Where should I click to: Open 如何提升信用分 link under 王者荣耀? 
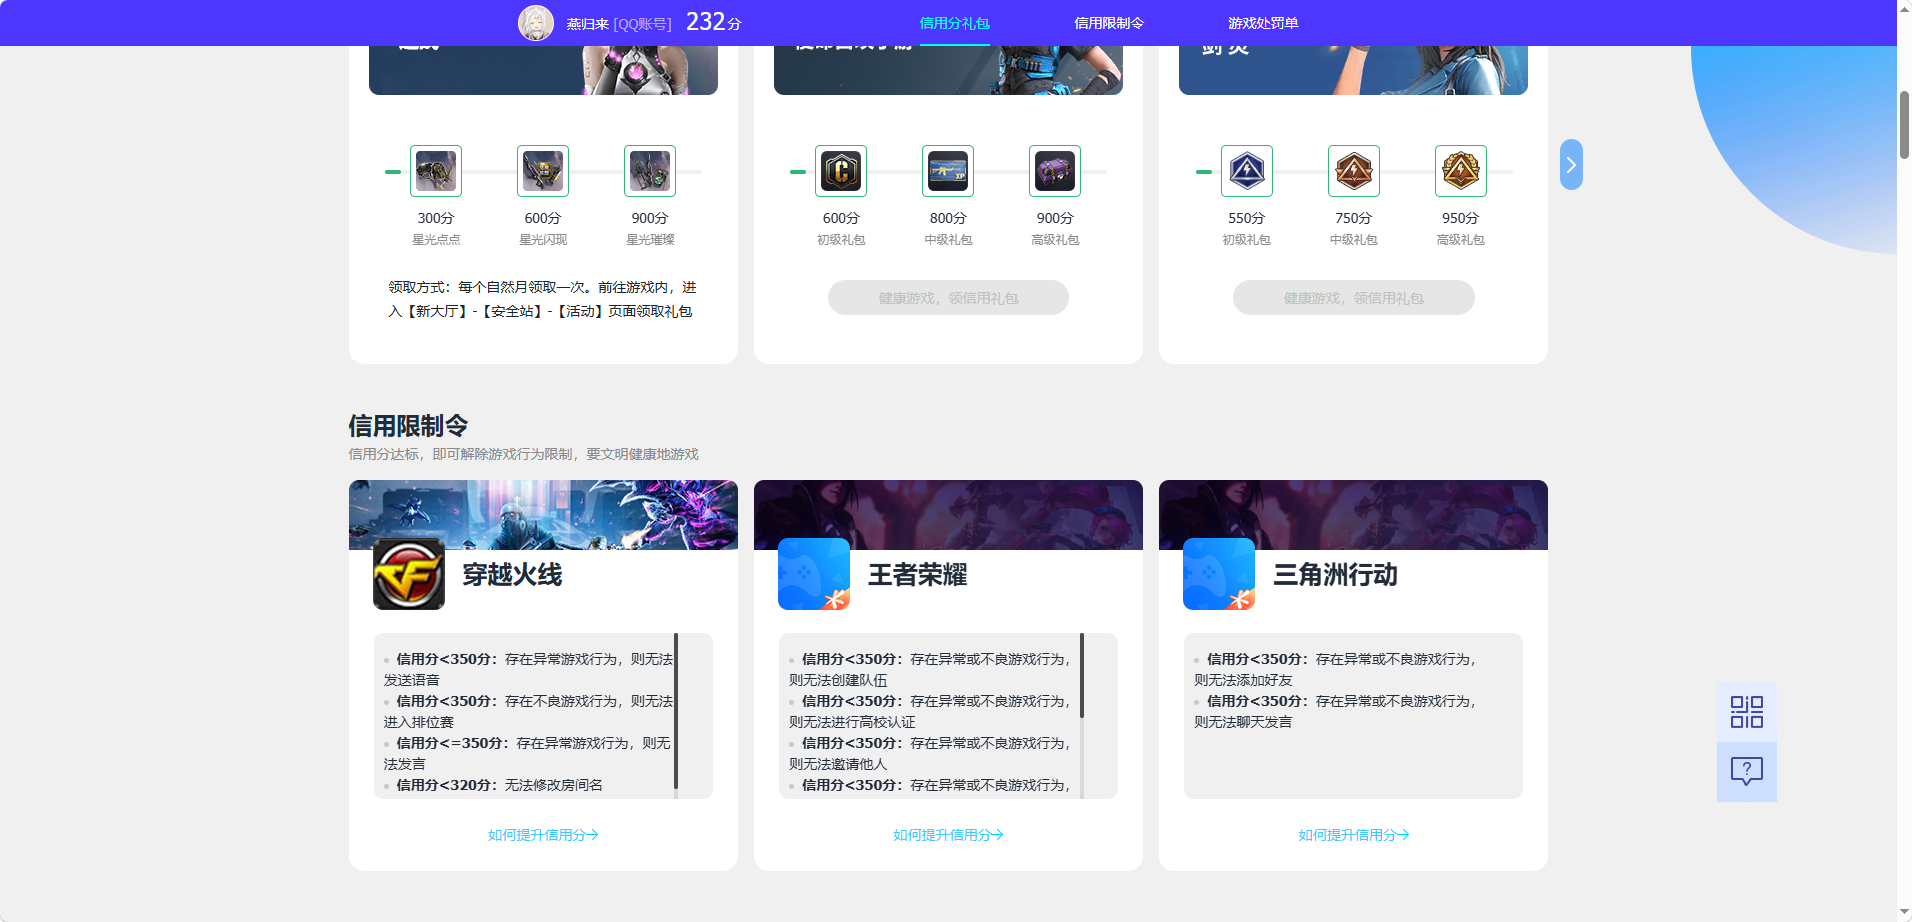[948, 835]
